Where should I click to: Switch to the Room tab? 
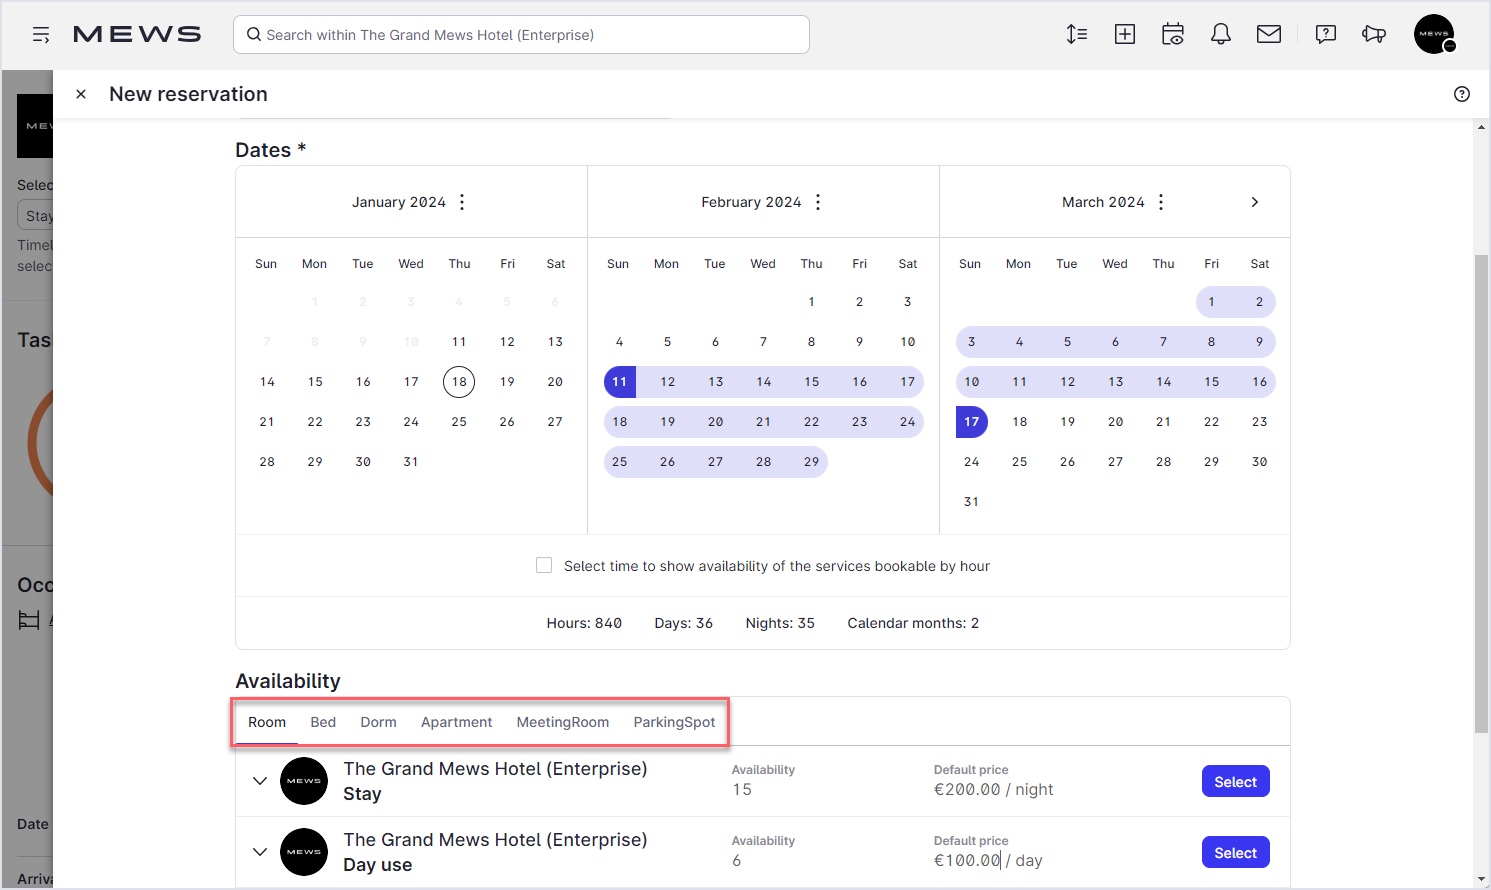coord(267,722)
